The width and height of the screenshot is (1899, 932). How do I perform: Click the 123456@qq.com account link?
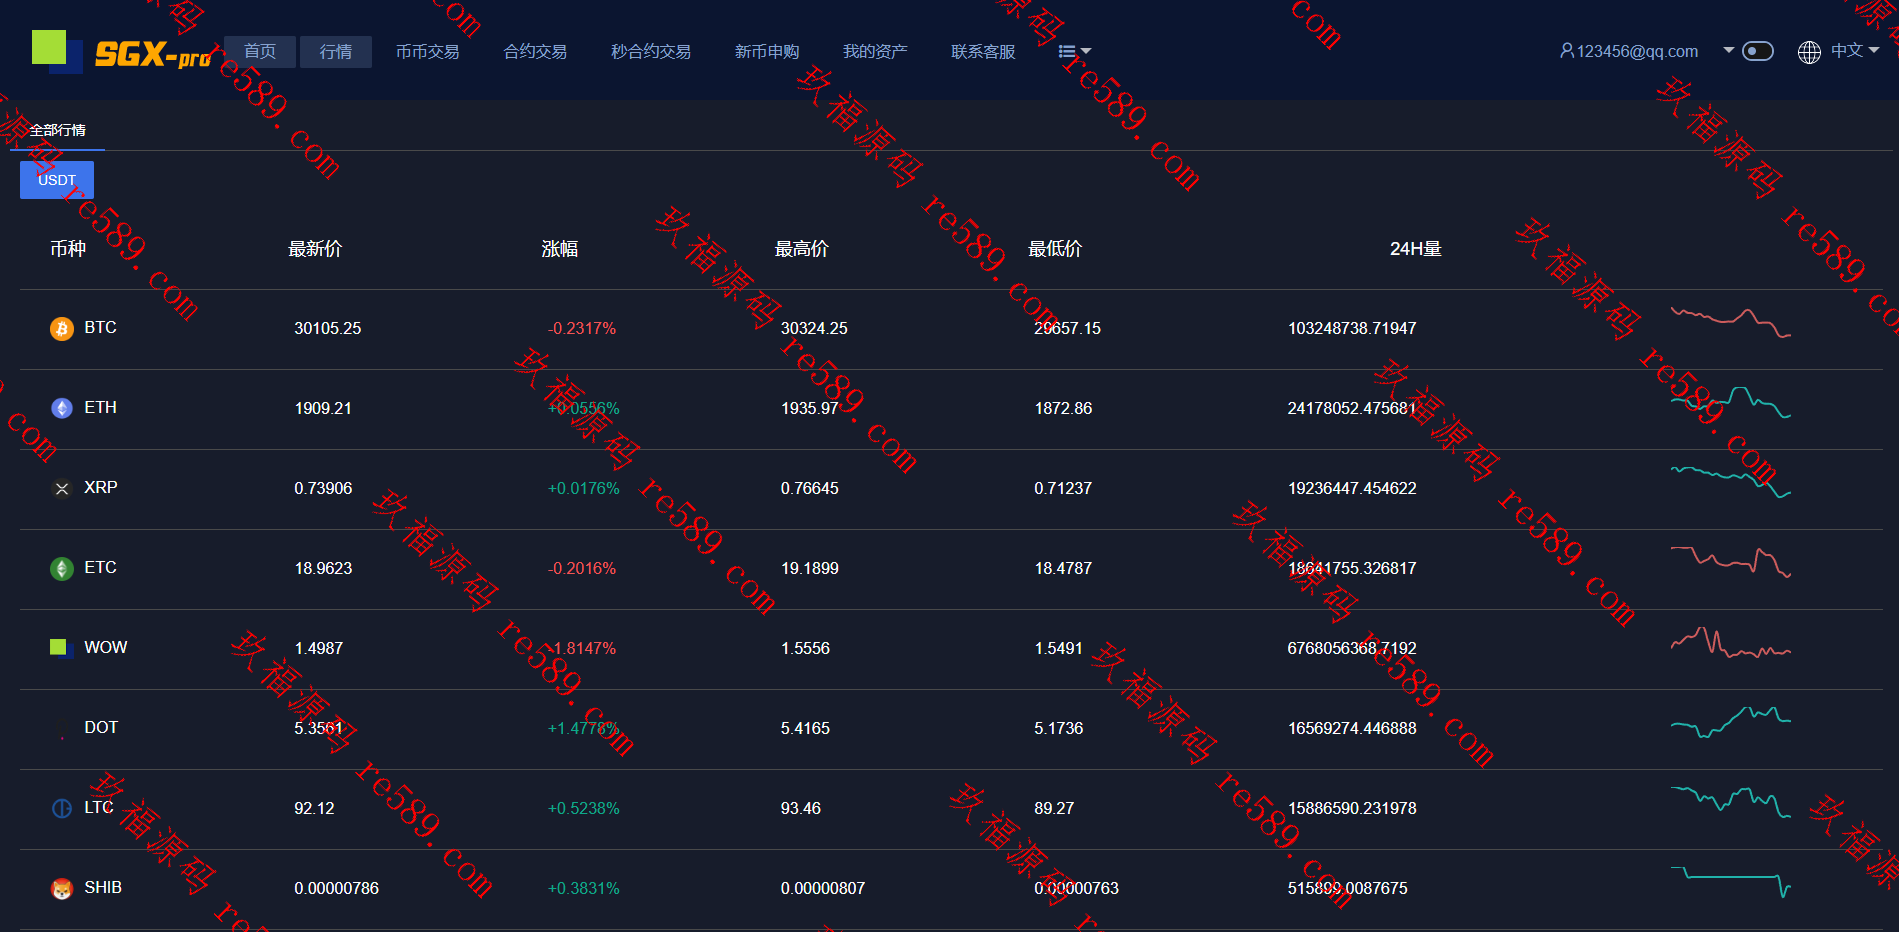[x=1637, y=51]
